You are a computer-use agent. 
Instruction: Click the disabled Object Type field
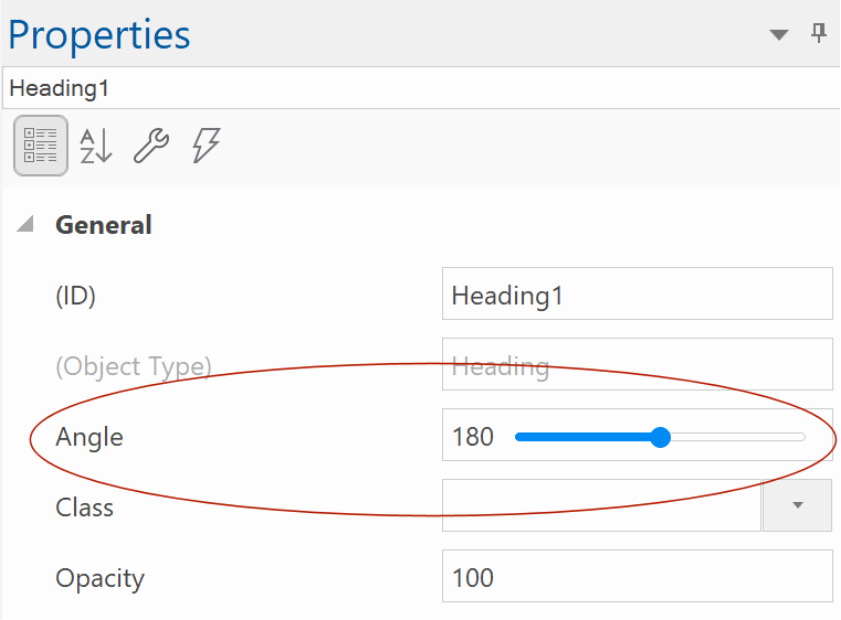[637, 364]
